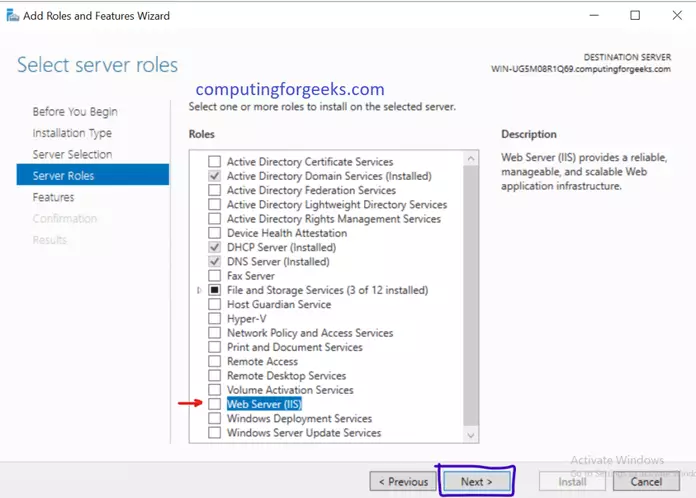
Task: Enable Device Health Attestation checkbox
Action: (214, 233)
